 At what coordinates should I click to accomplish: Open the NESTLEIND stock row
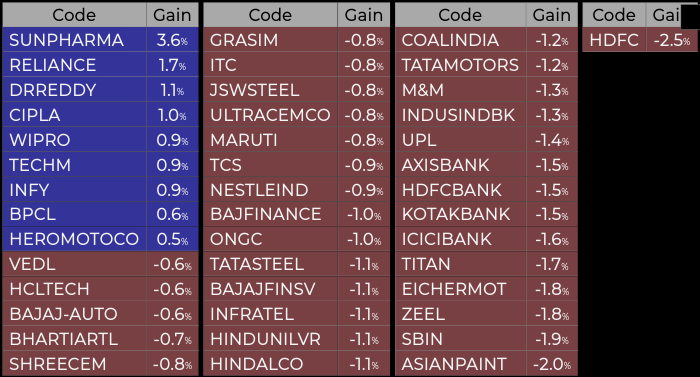tap(296, 190)
